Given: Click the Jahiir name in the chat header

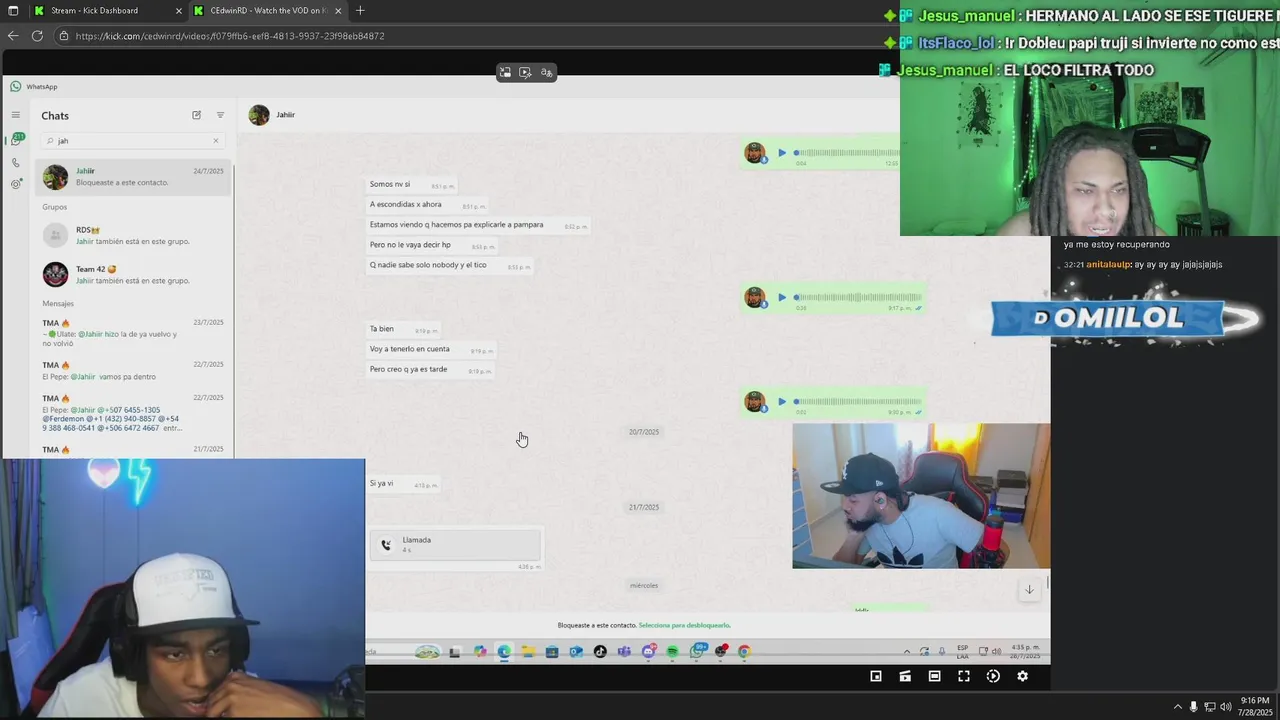Looking at the screenshot, I should tap(286, 115).
